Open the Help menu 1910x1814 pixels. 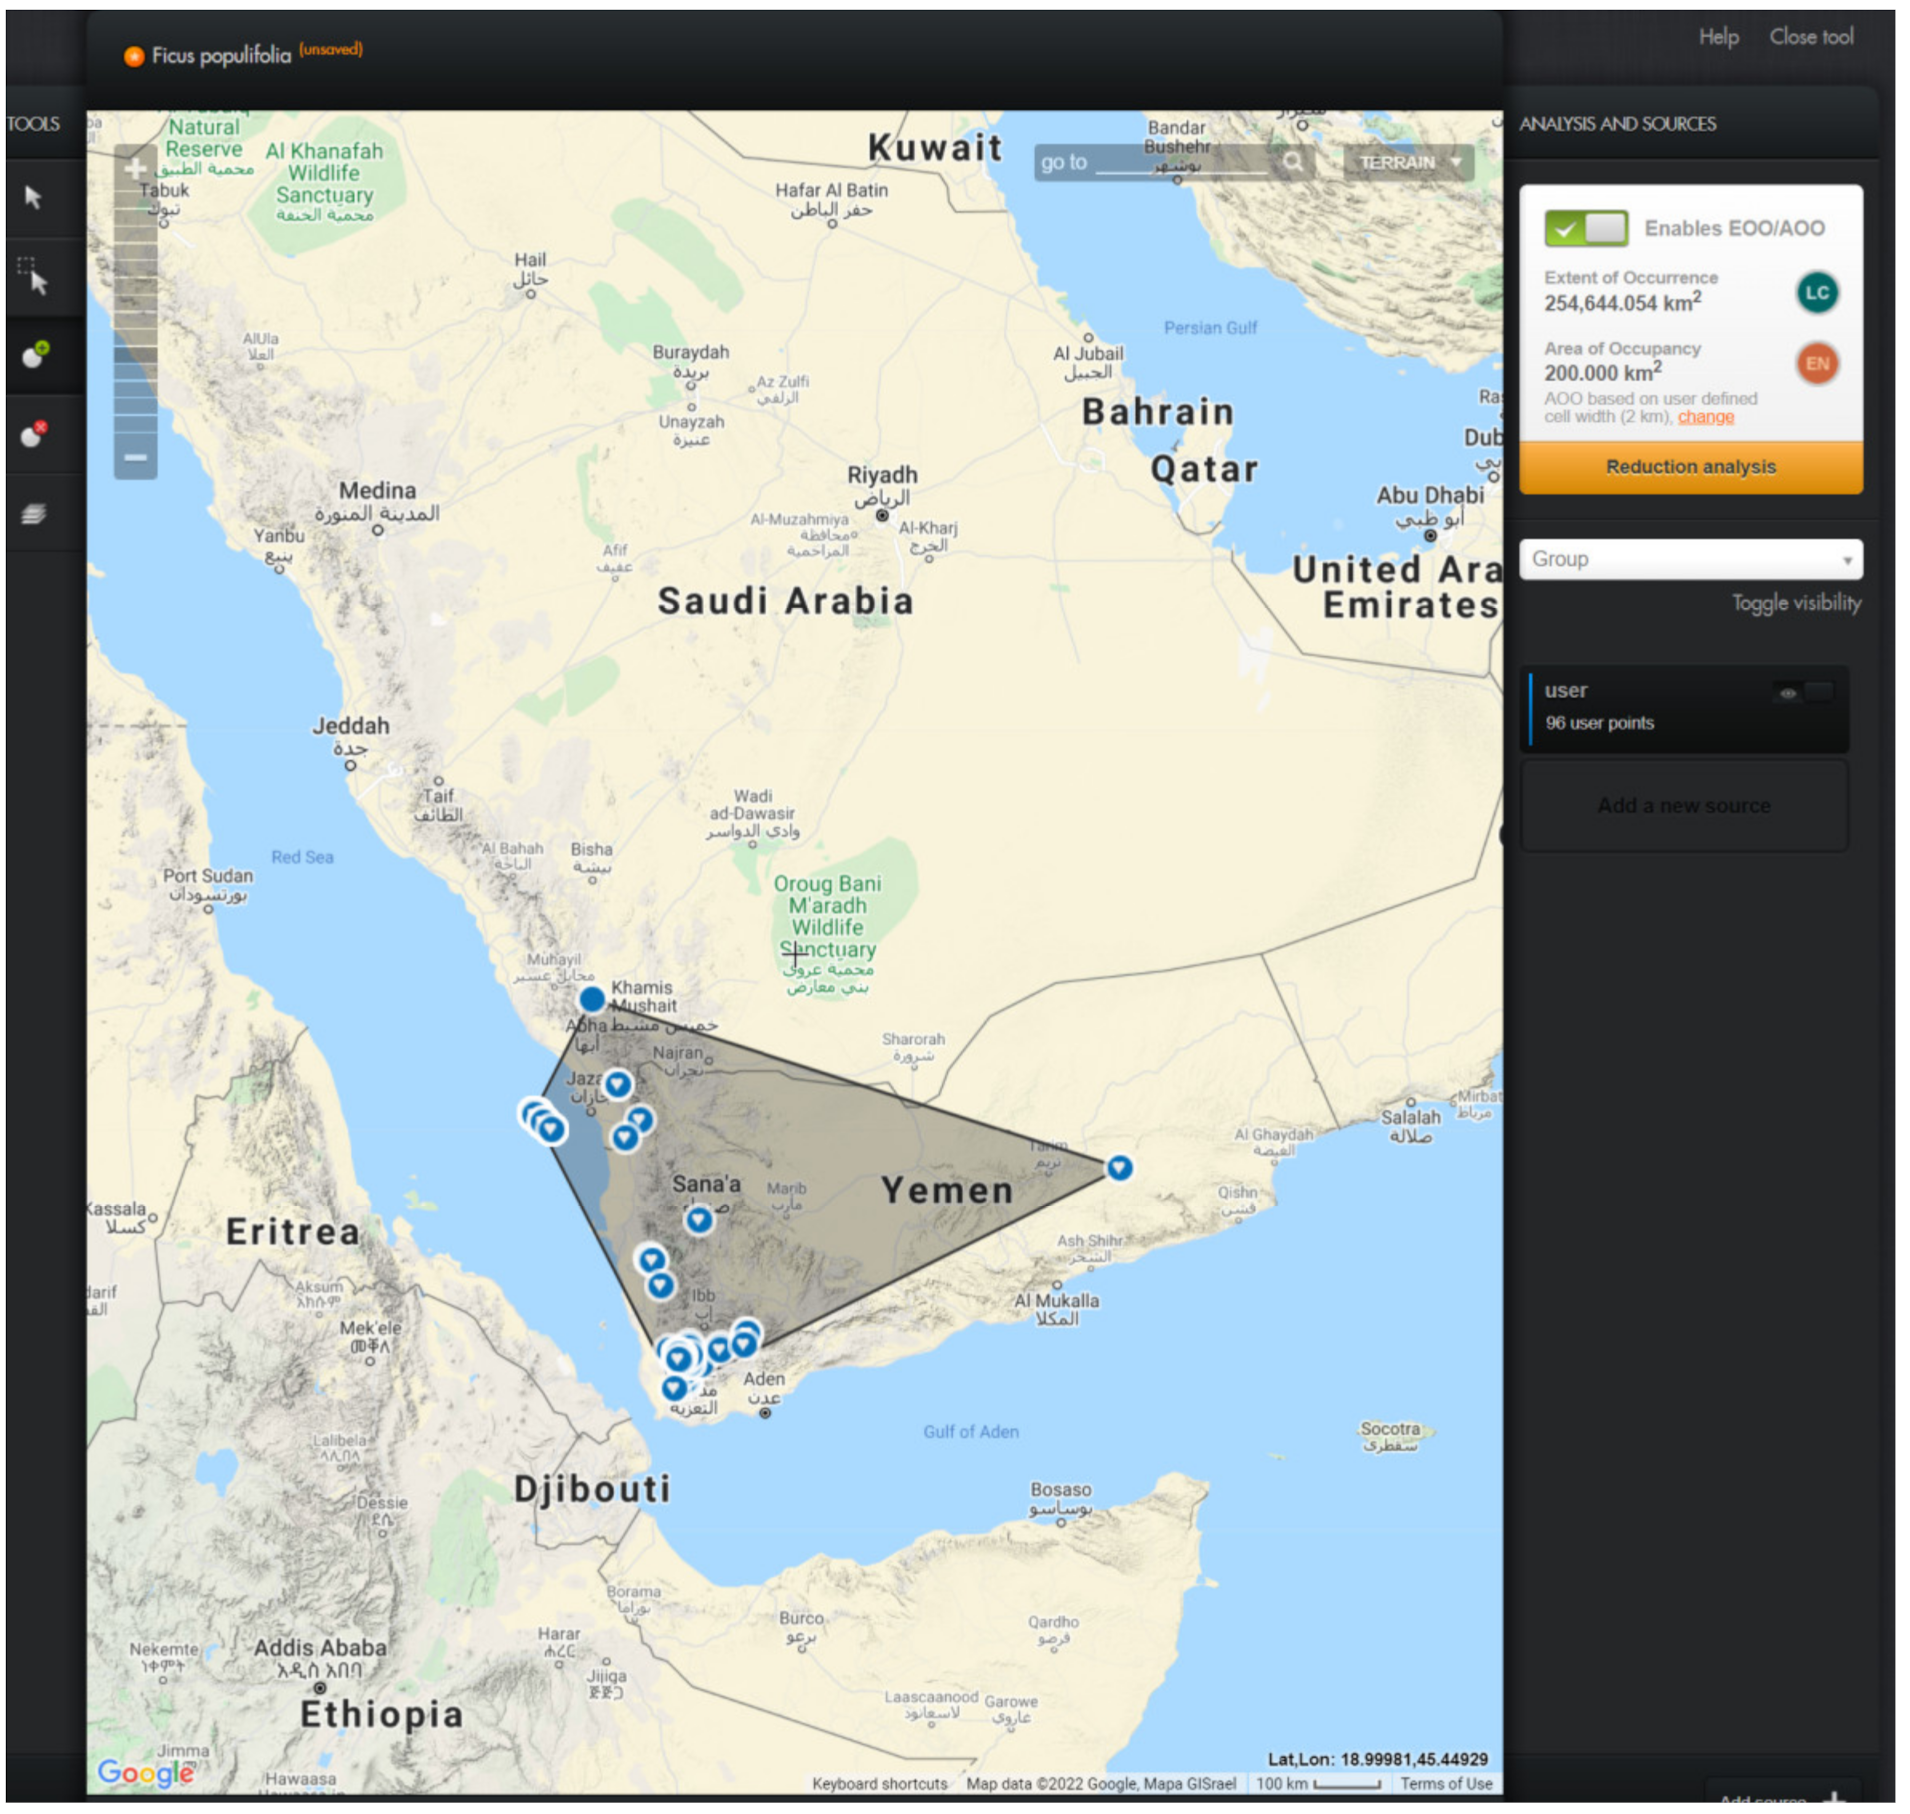(1718, 37)
